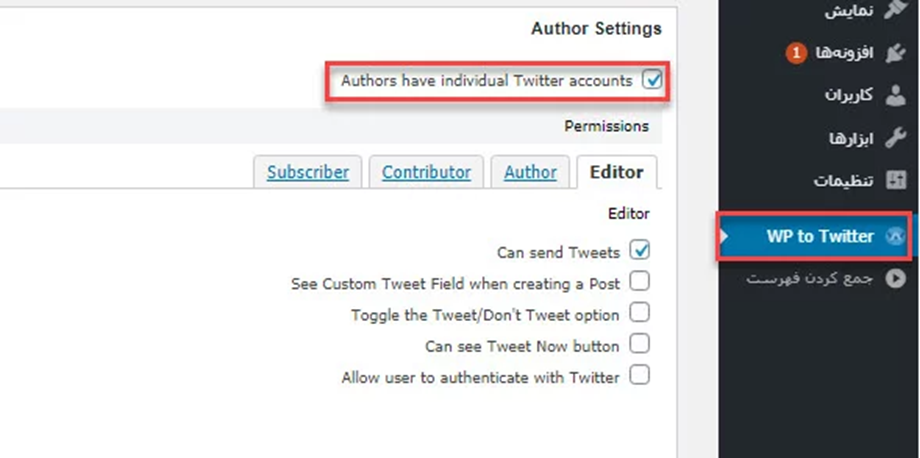Click the plugins update badge showing 1
The width and height of the screenshot is (920, 458).
(796, 54)
